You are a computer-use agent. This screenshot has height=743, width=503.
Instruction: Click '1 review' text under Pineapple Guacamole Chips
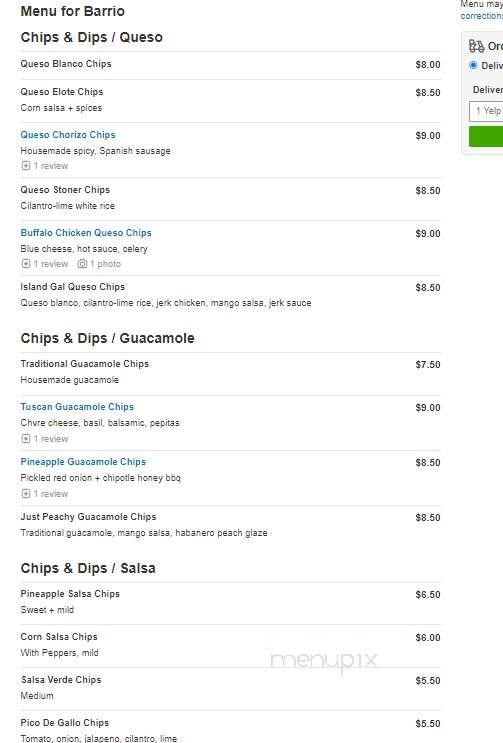click(51, 494)
